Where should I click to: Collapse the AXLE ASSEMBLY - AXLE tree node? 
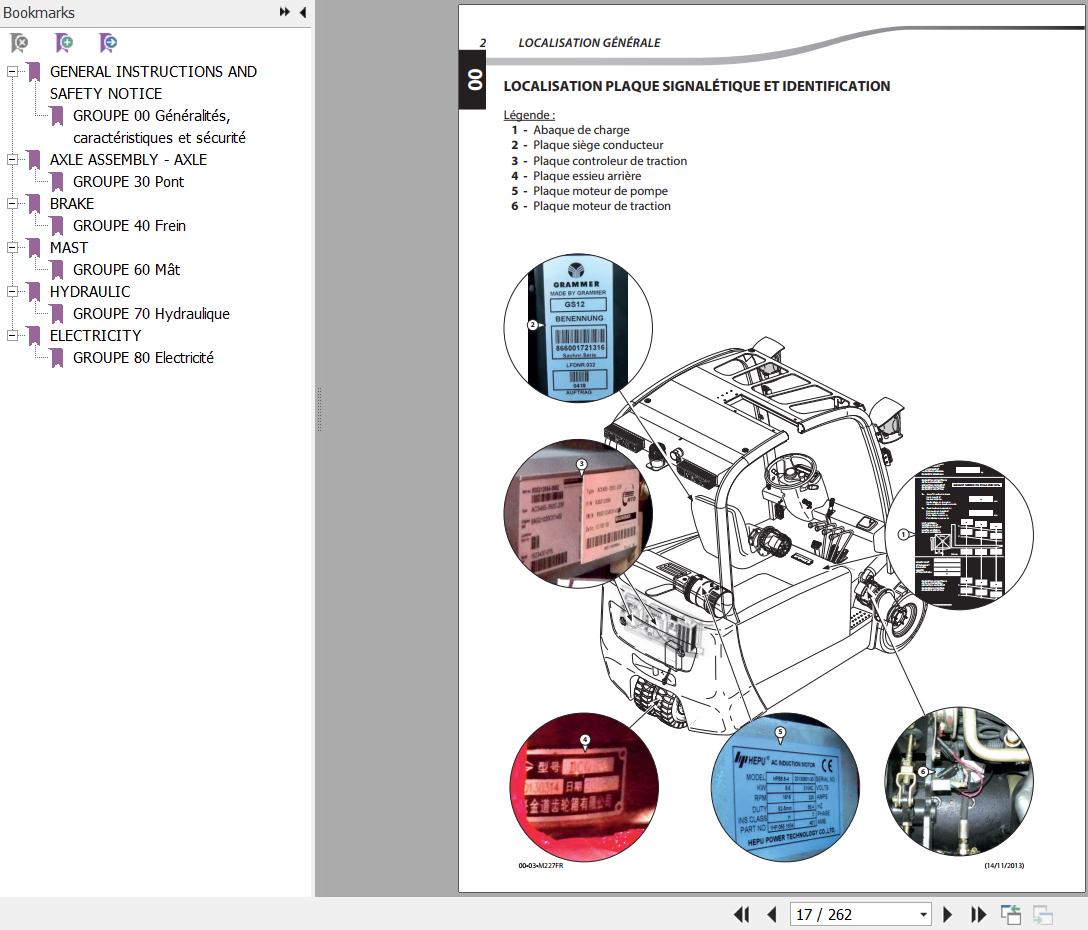pyautogui.click(x=12, y=160)
